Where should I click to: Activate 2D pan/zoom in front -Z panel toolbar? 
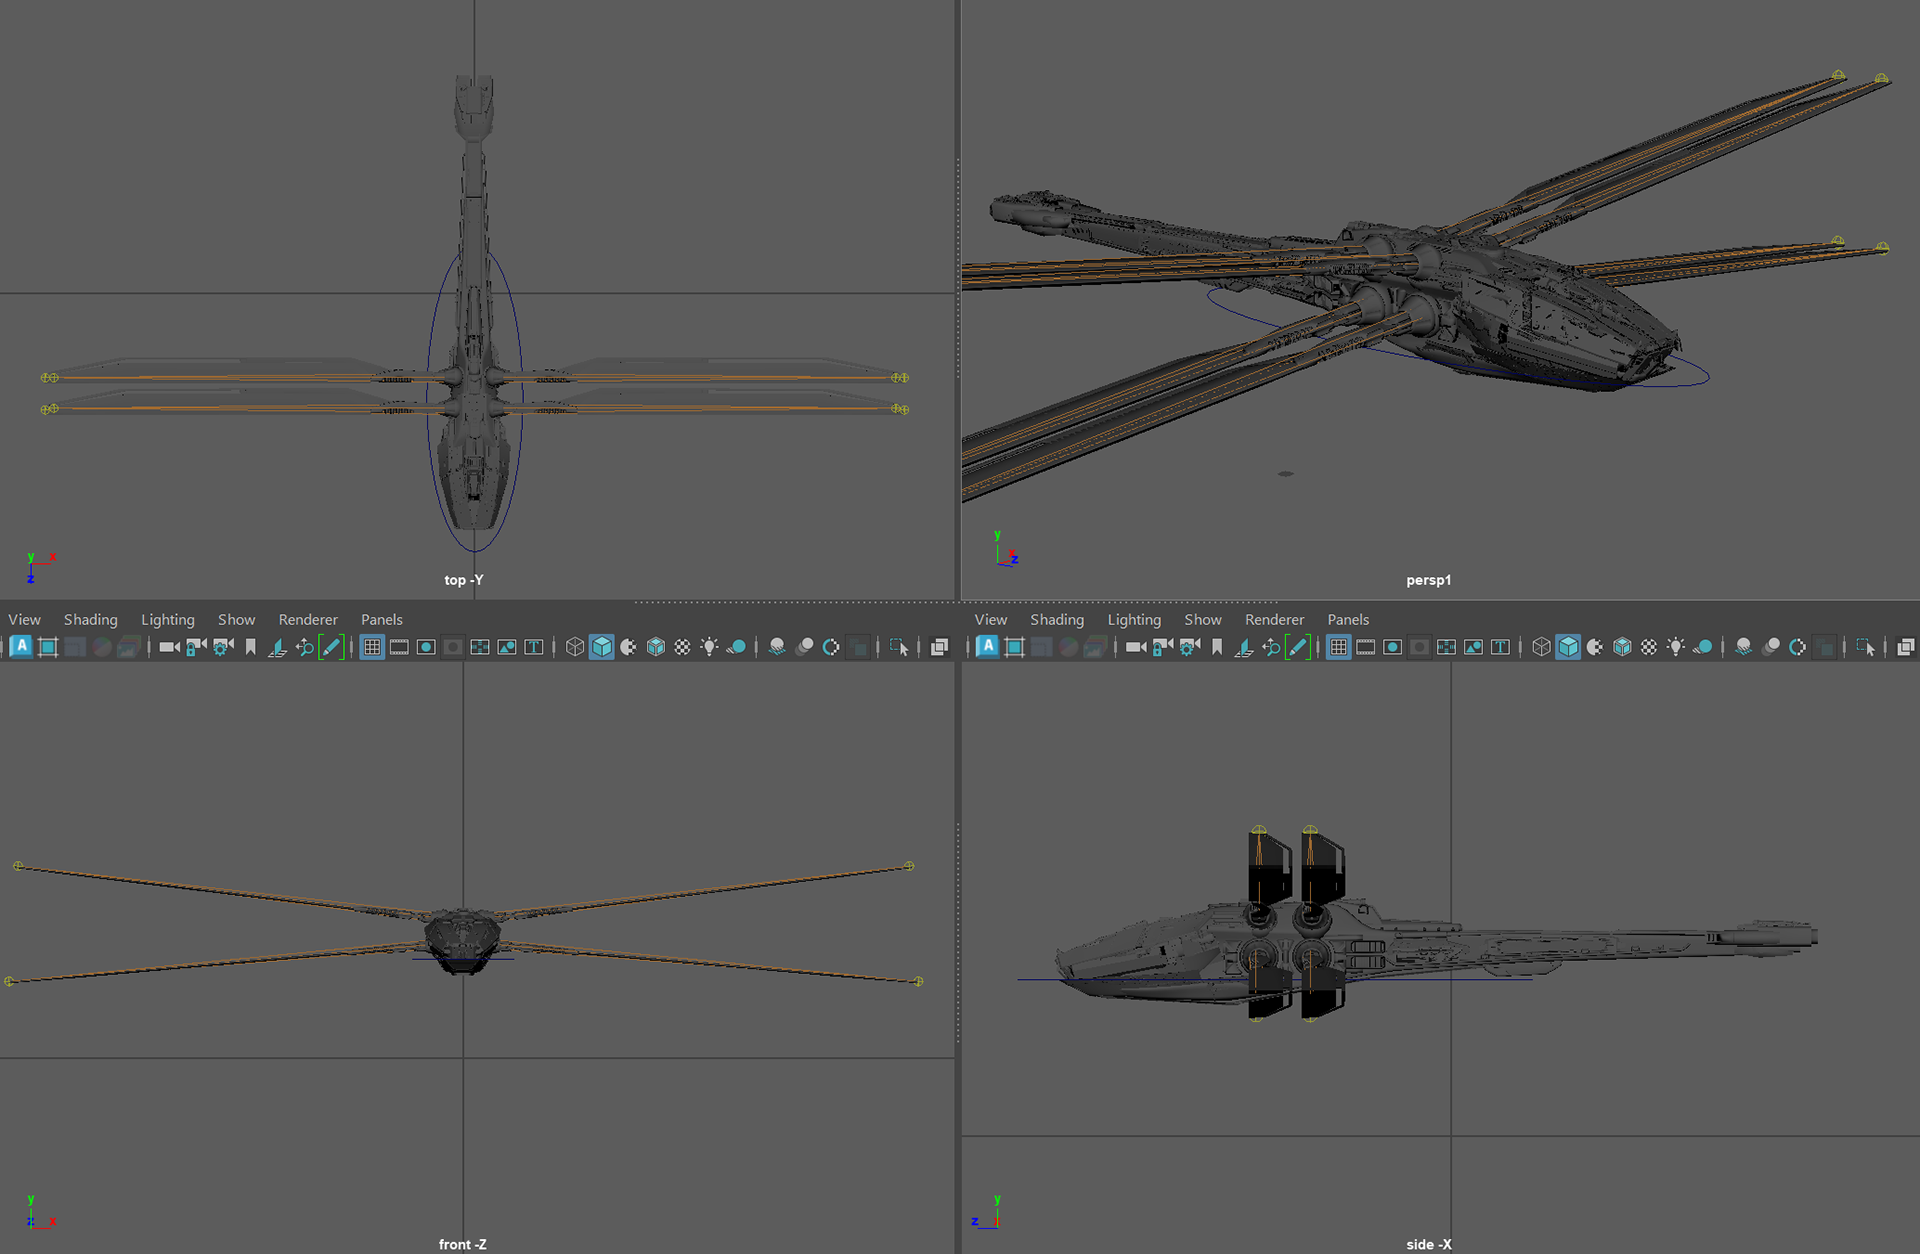coord(304,647)
